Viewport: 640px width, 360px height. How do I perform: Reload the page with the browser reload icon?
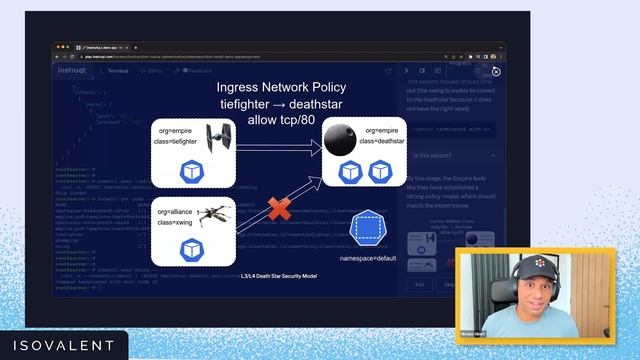(x=72, y=57)
